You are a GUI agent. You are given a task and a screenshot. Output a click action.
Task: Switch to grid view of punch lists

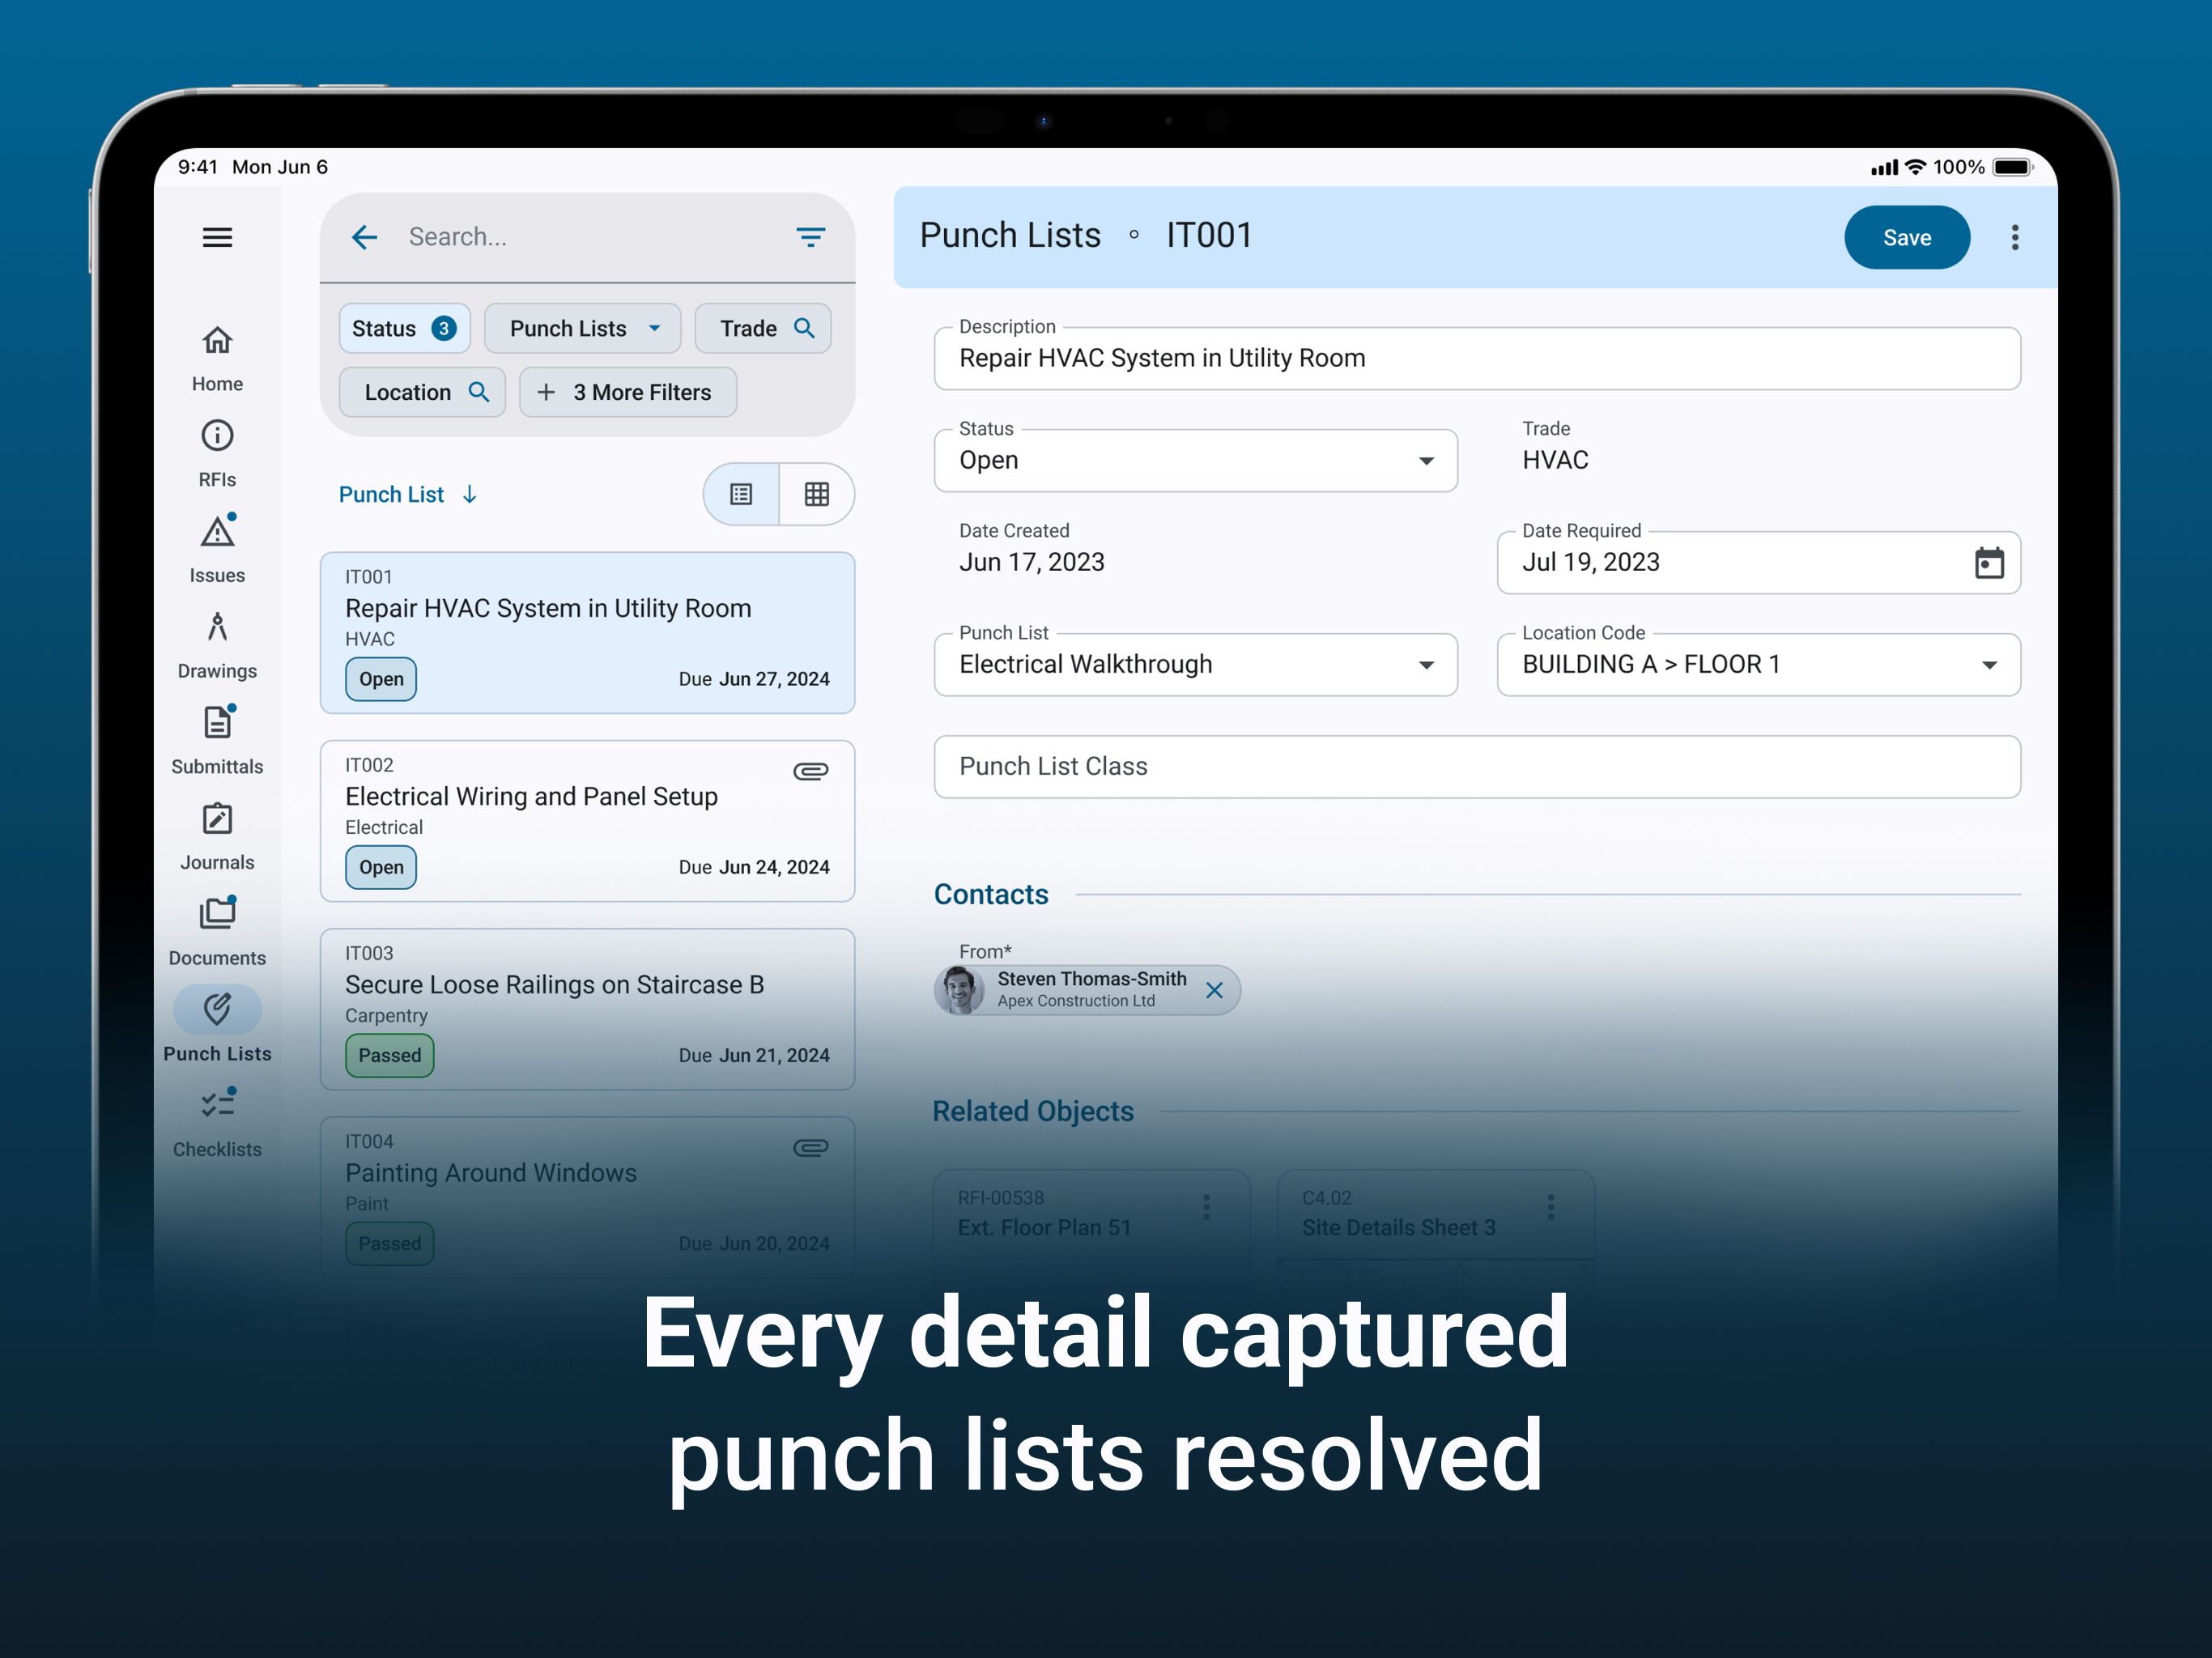(x=817, y=494)
